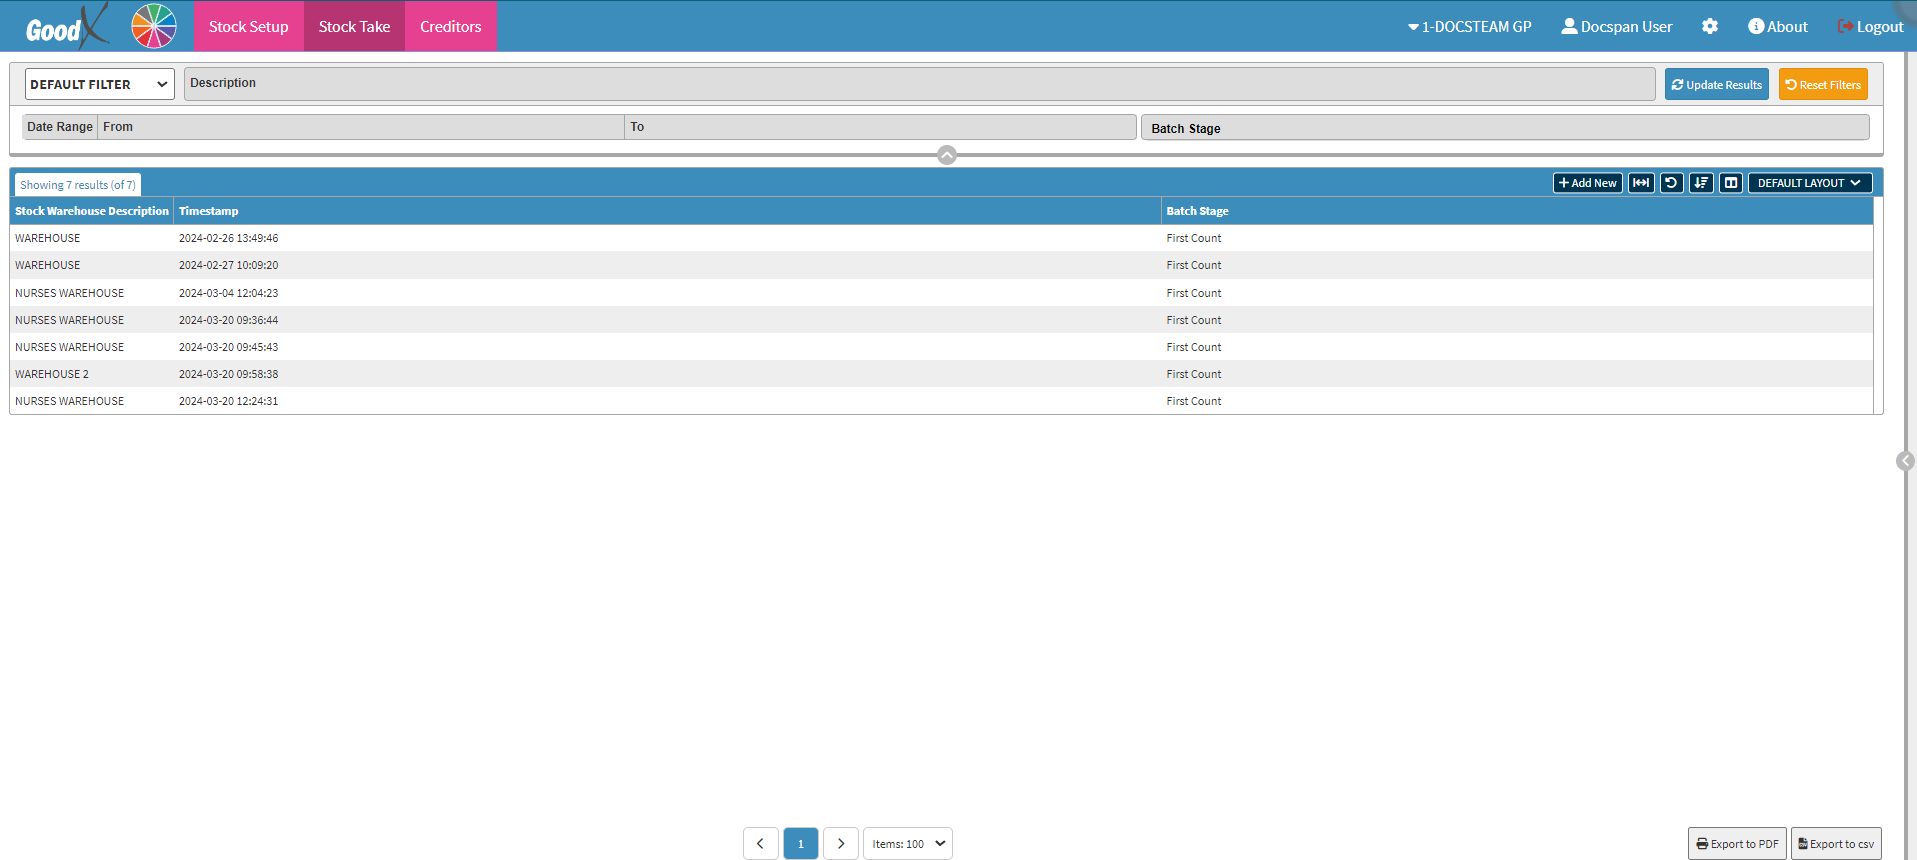Image resolution: width=1917 pixels, height=860 pixels.
Task: Switch to the Stock Setup tab
Action: [x=248, y=27]
